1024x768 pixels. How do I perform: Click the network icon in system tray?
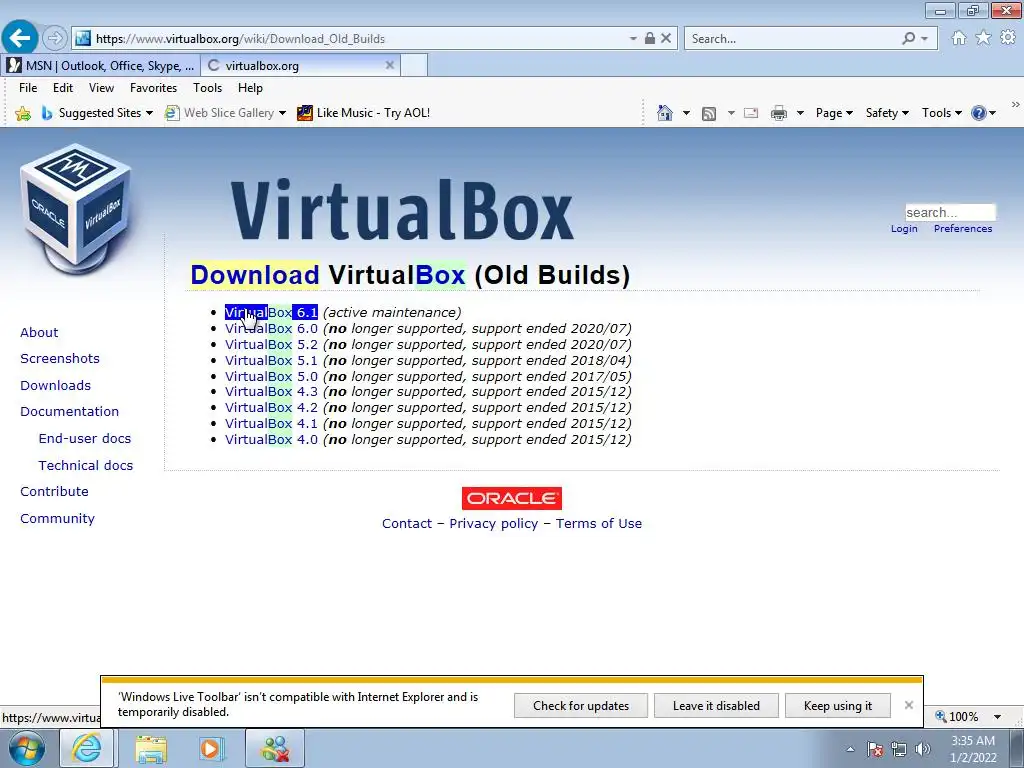point(899,749)
